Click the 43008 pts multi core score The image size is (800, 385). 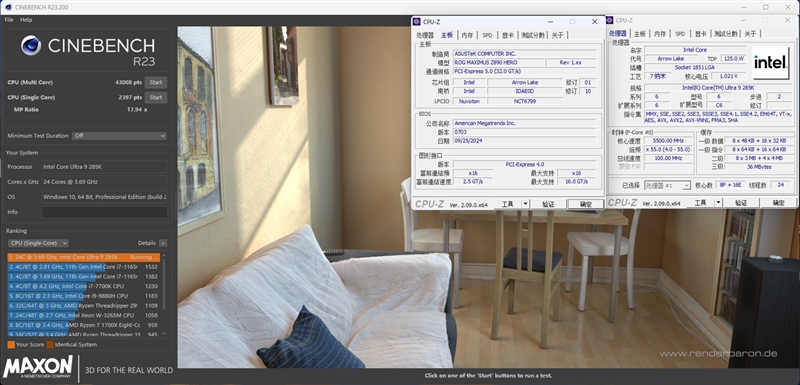click(x=129, y=82)
